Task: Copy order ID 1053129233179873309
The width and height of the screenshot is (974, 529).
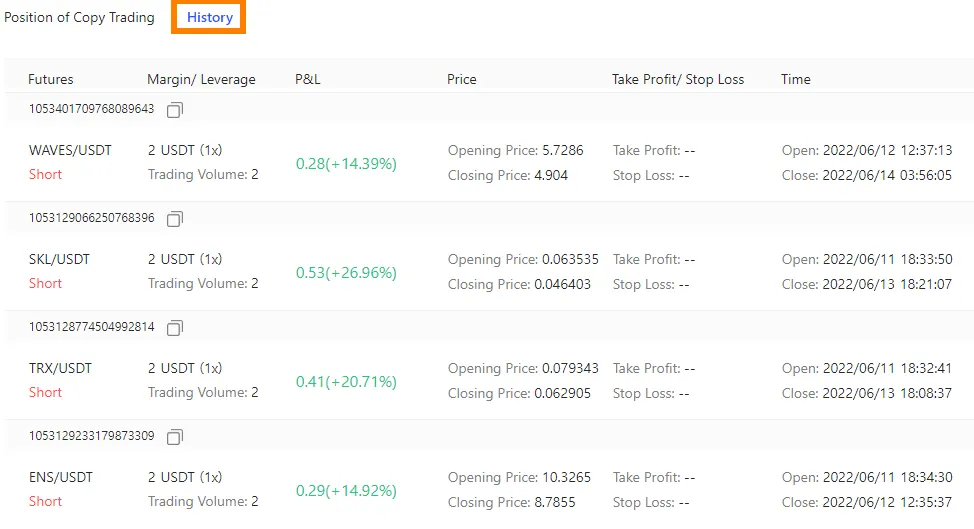Action: [175, 436]
